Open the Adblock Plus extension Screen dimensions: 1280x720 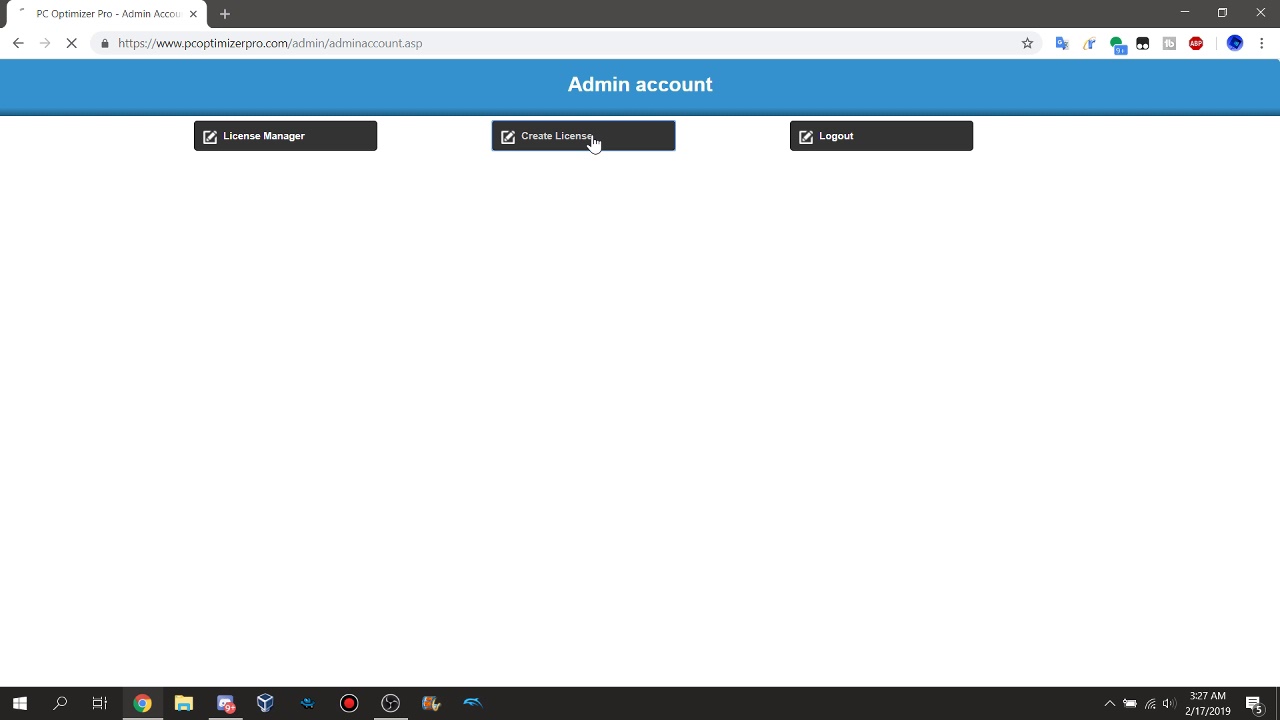(1196, 43)
